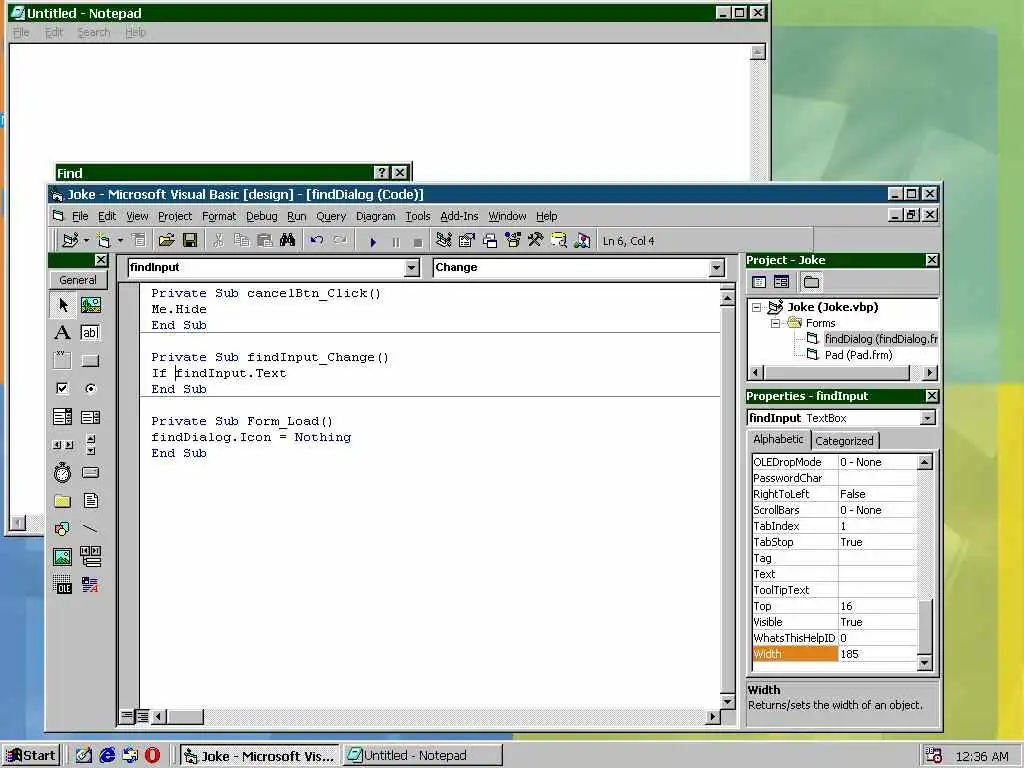This screenshot has height=768, width=1024.
Task: Select the TextBox control tool
Action: pos(91,332)
